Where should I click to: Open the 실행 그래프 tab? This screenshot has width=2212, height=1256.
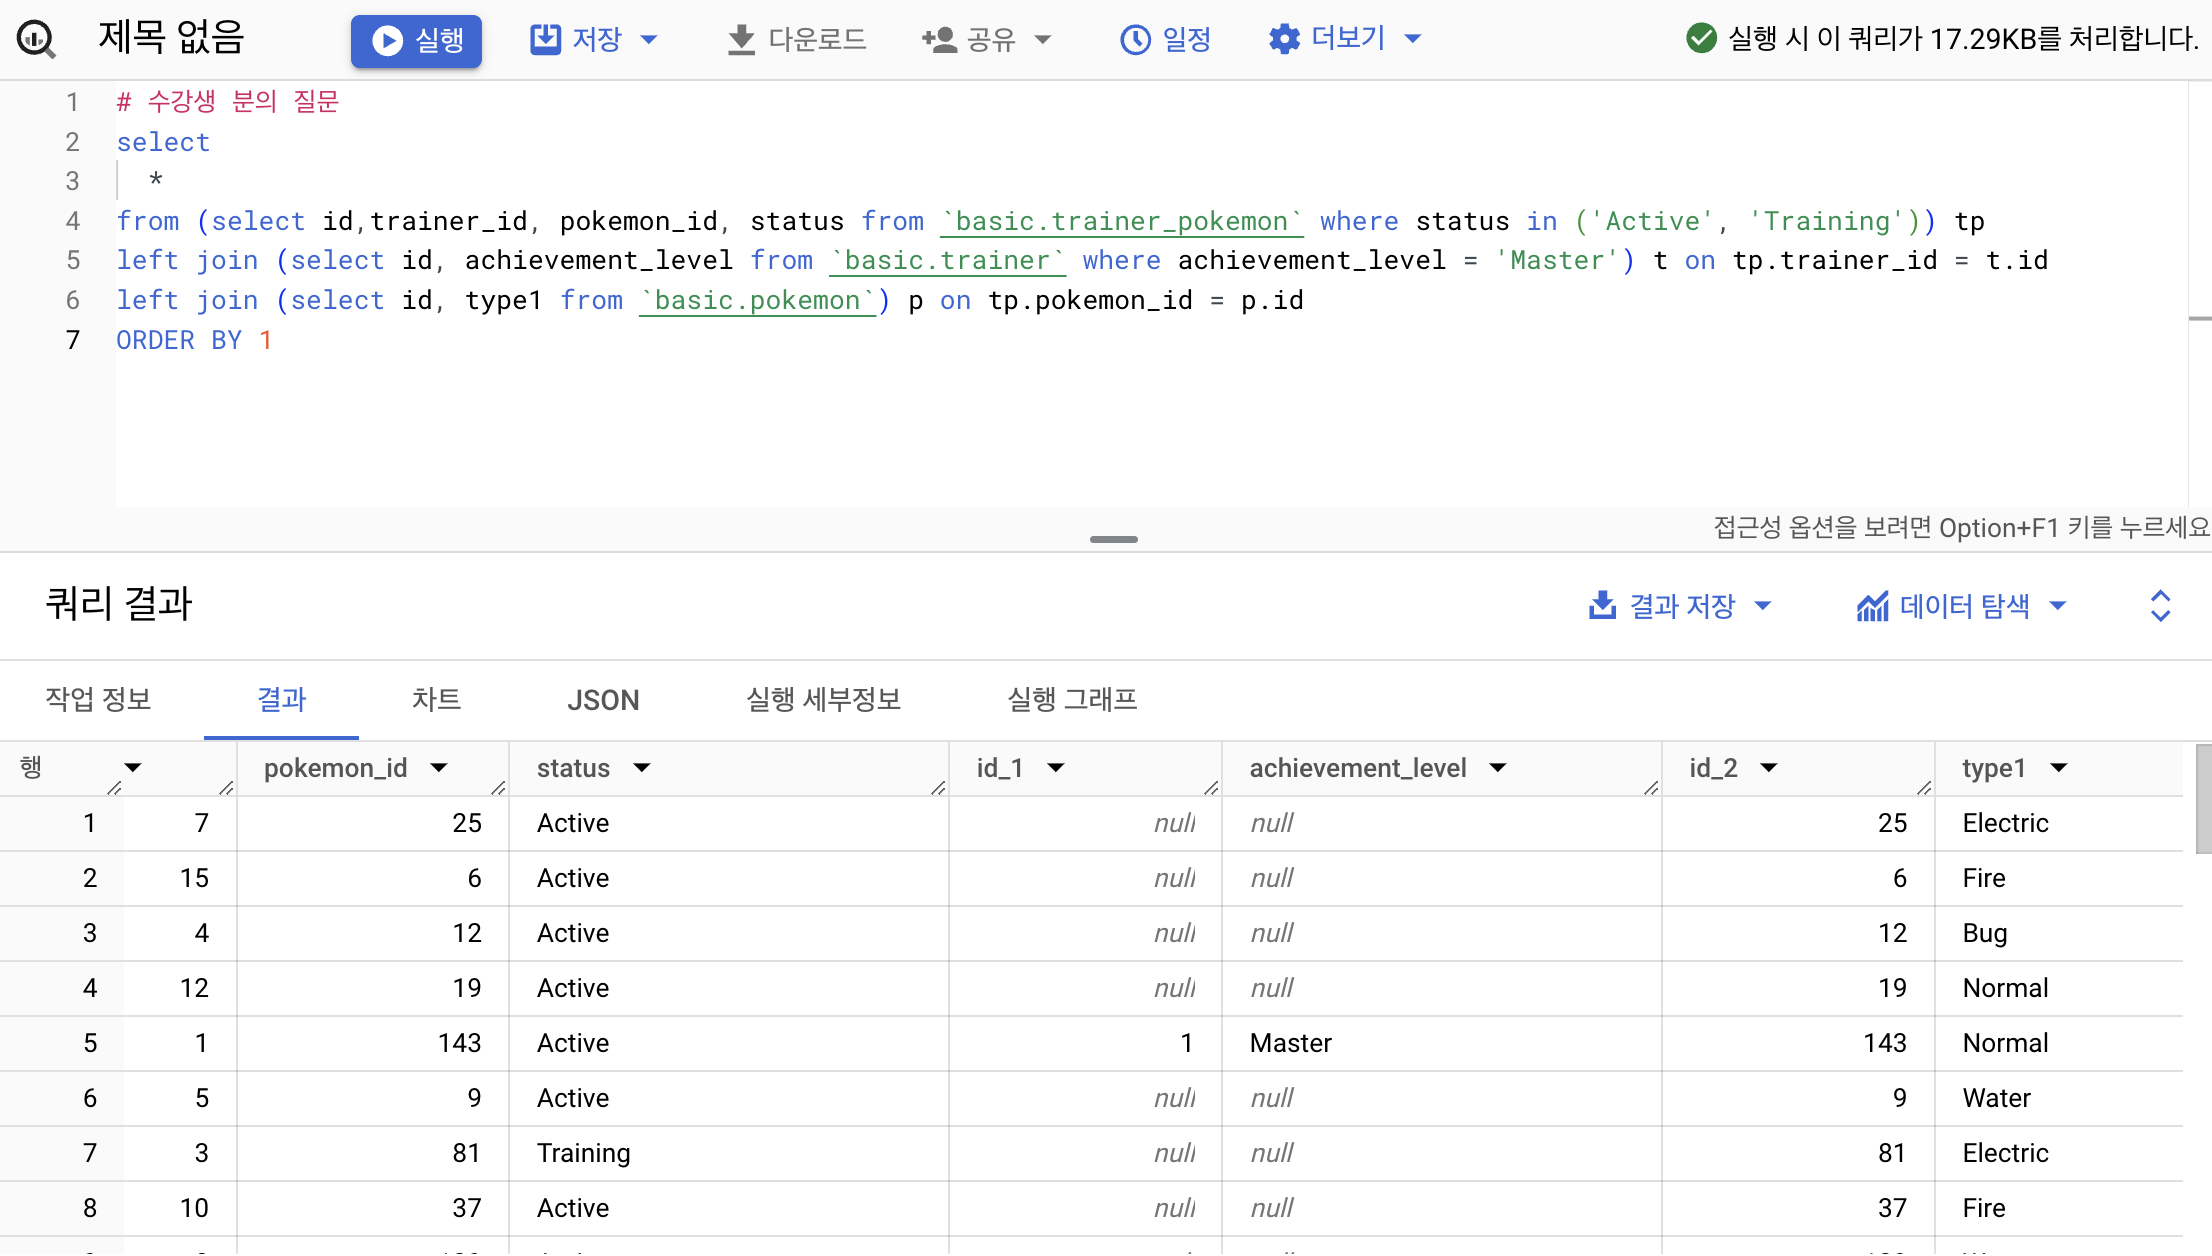click(1072, 699)
